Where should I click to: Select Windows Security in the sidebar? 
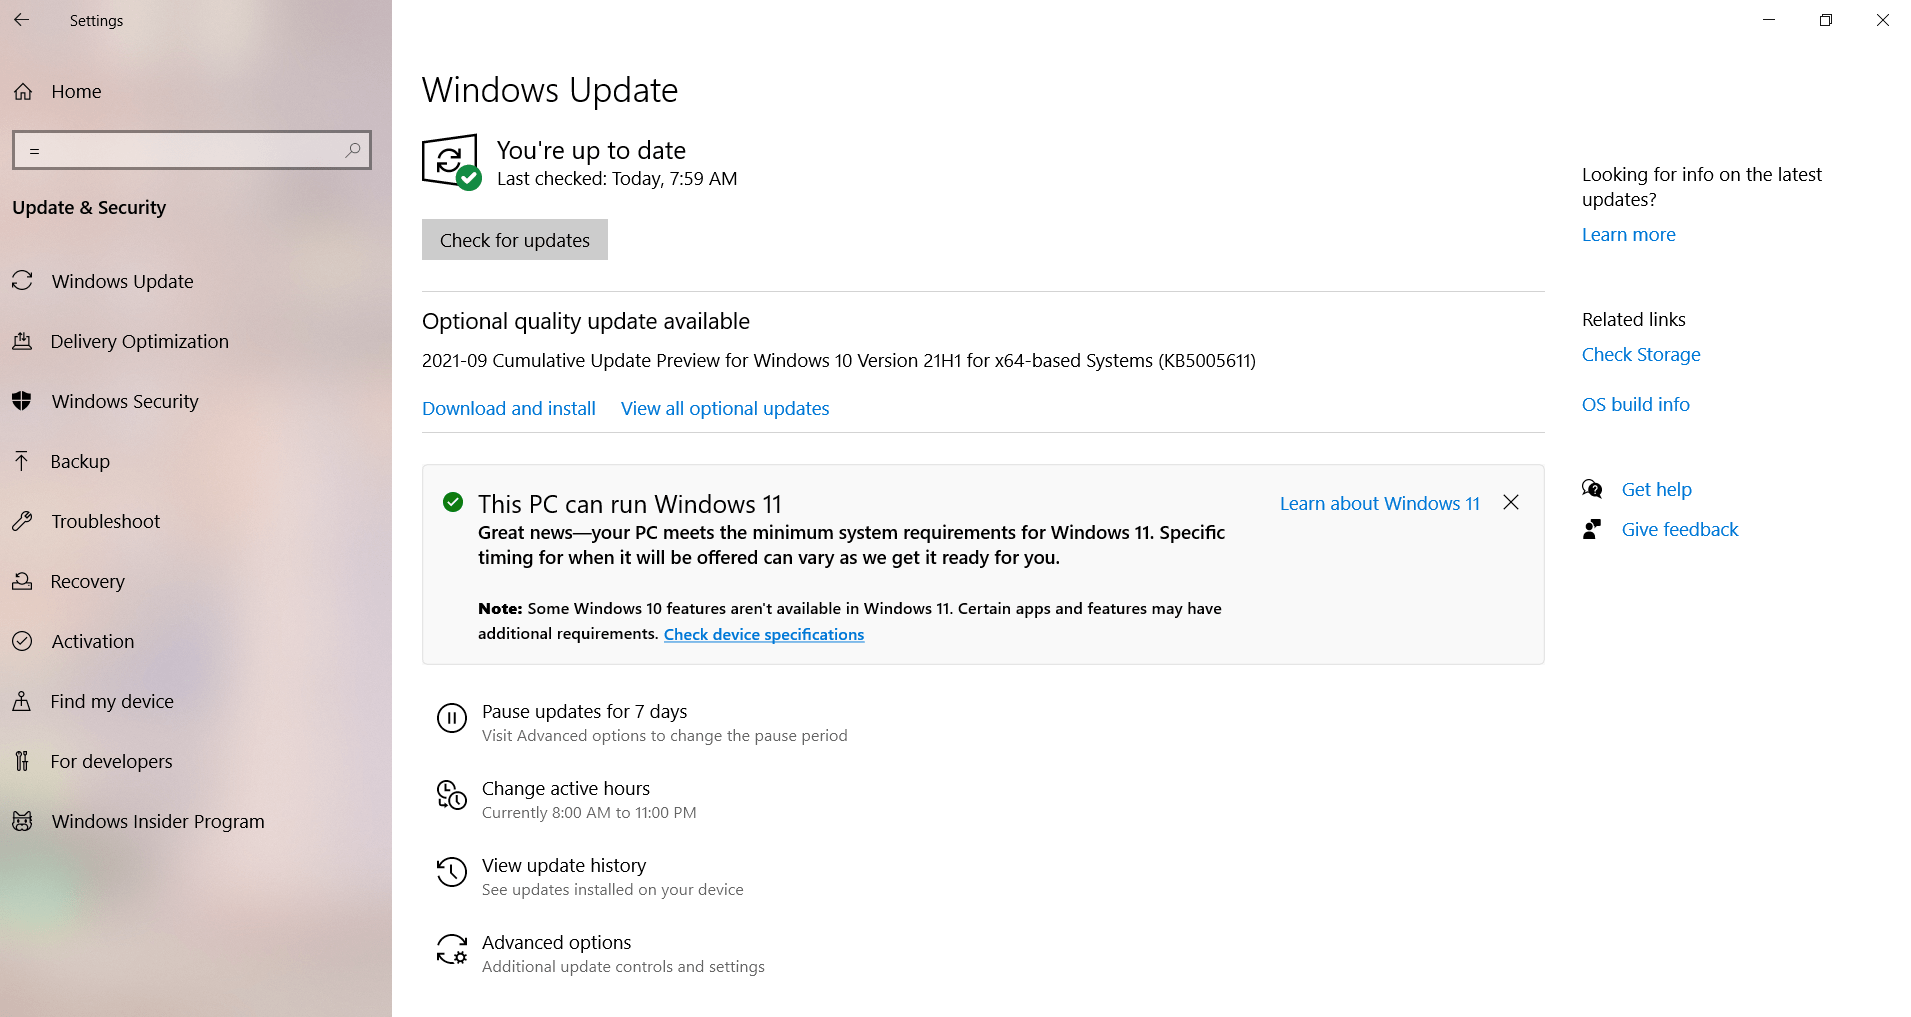[125, 402]
